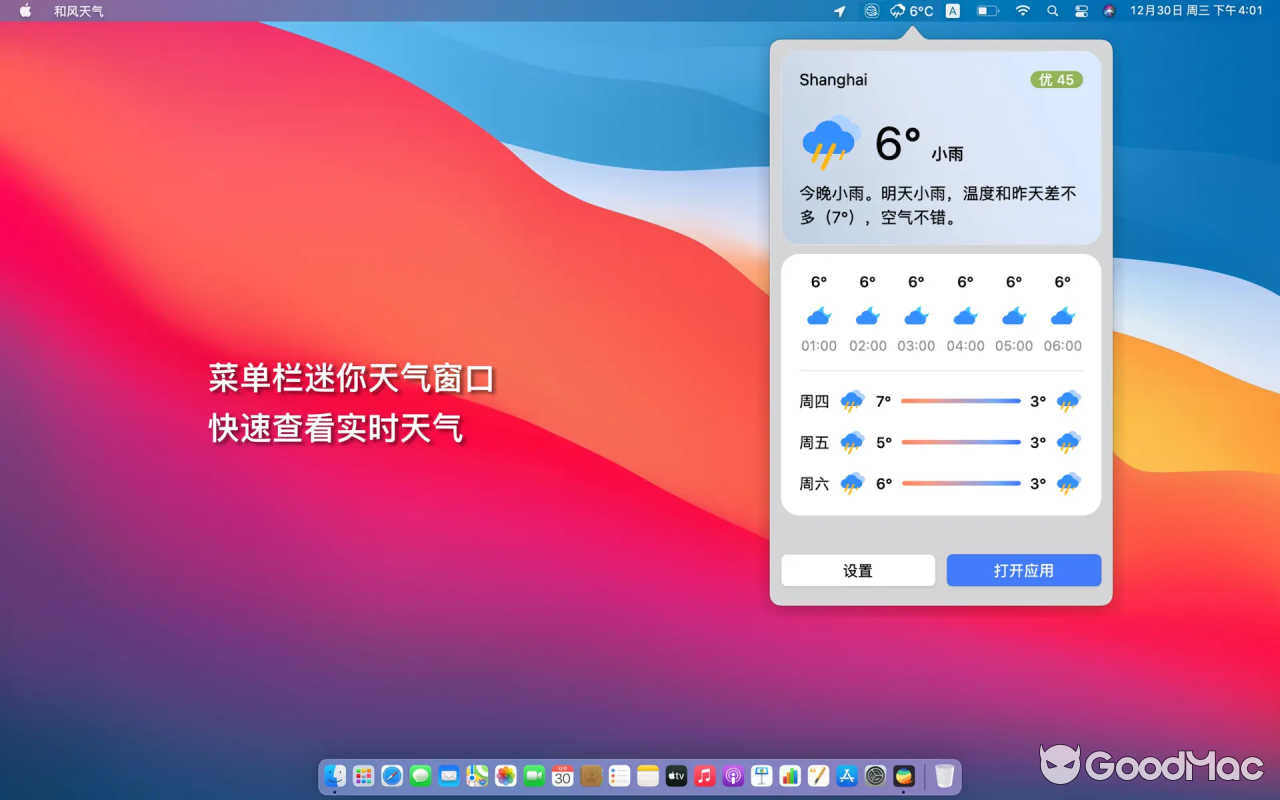Viewport: 1280px width, 800px height.
Task: Open Safari from the Dock
Action: point(392,775)
